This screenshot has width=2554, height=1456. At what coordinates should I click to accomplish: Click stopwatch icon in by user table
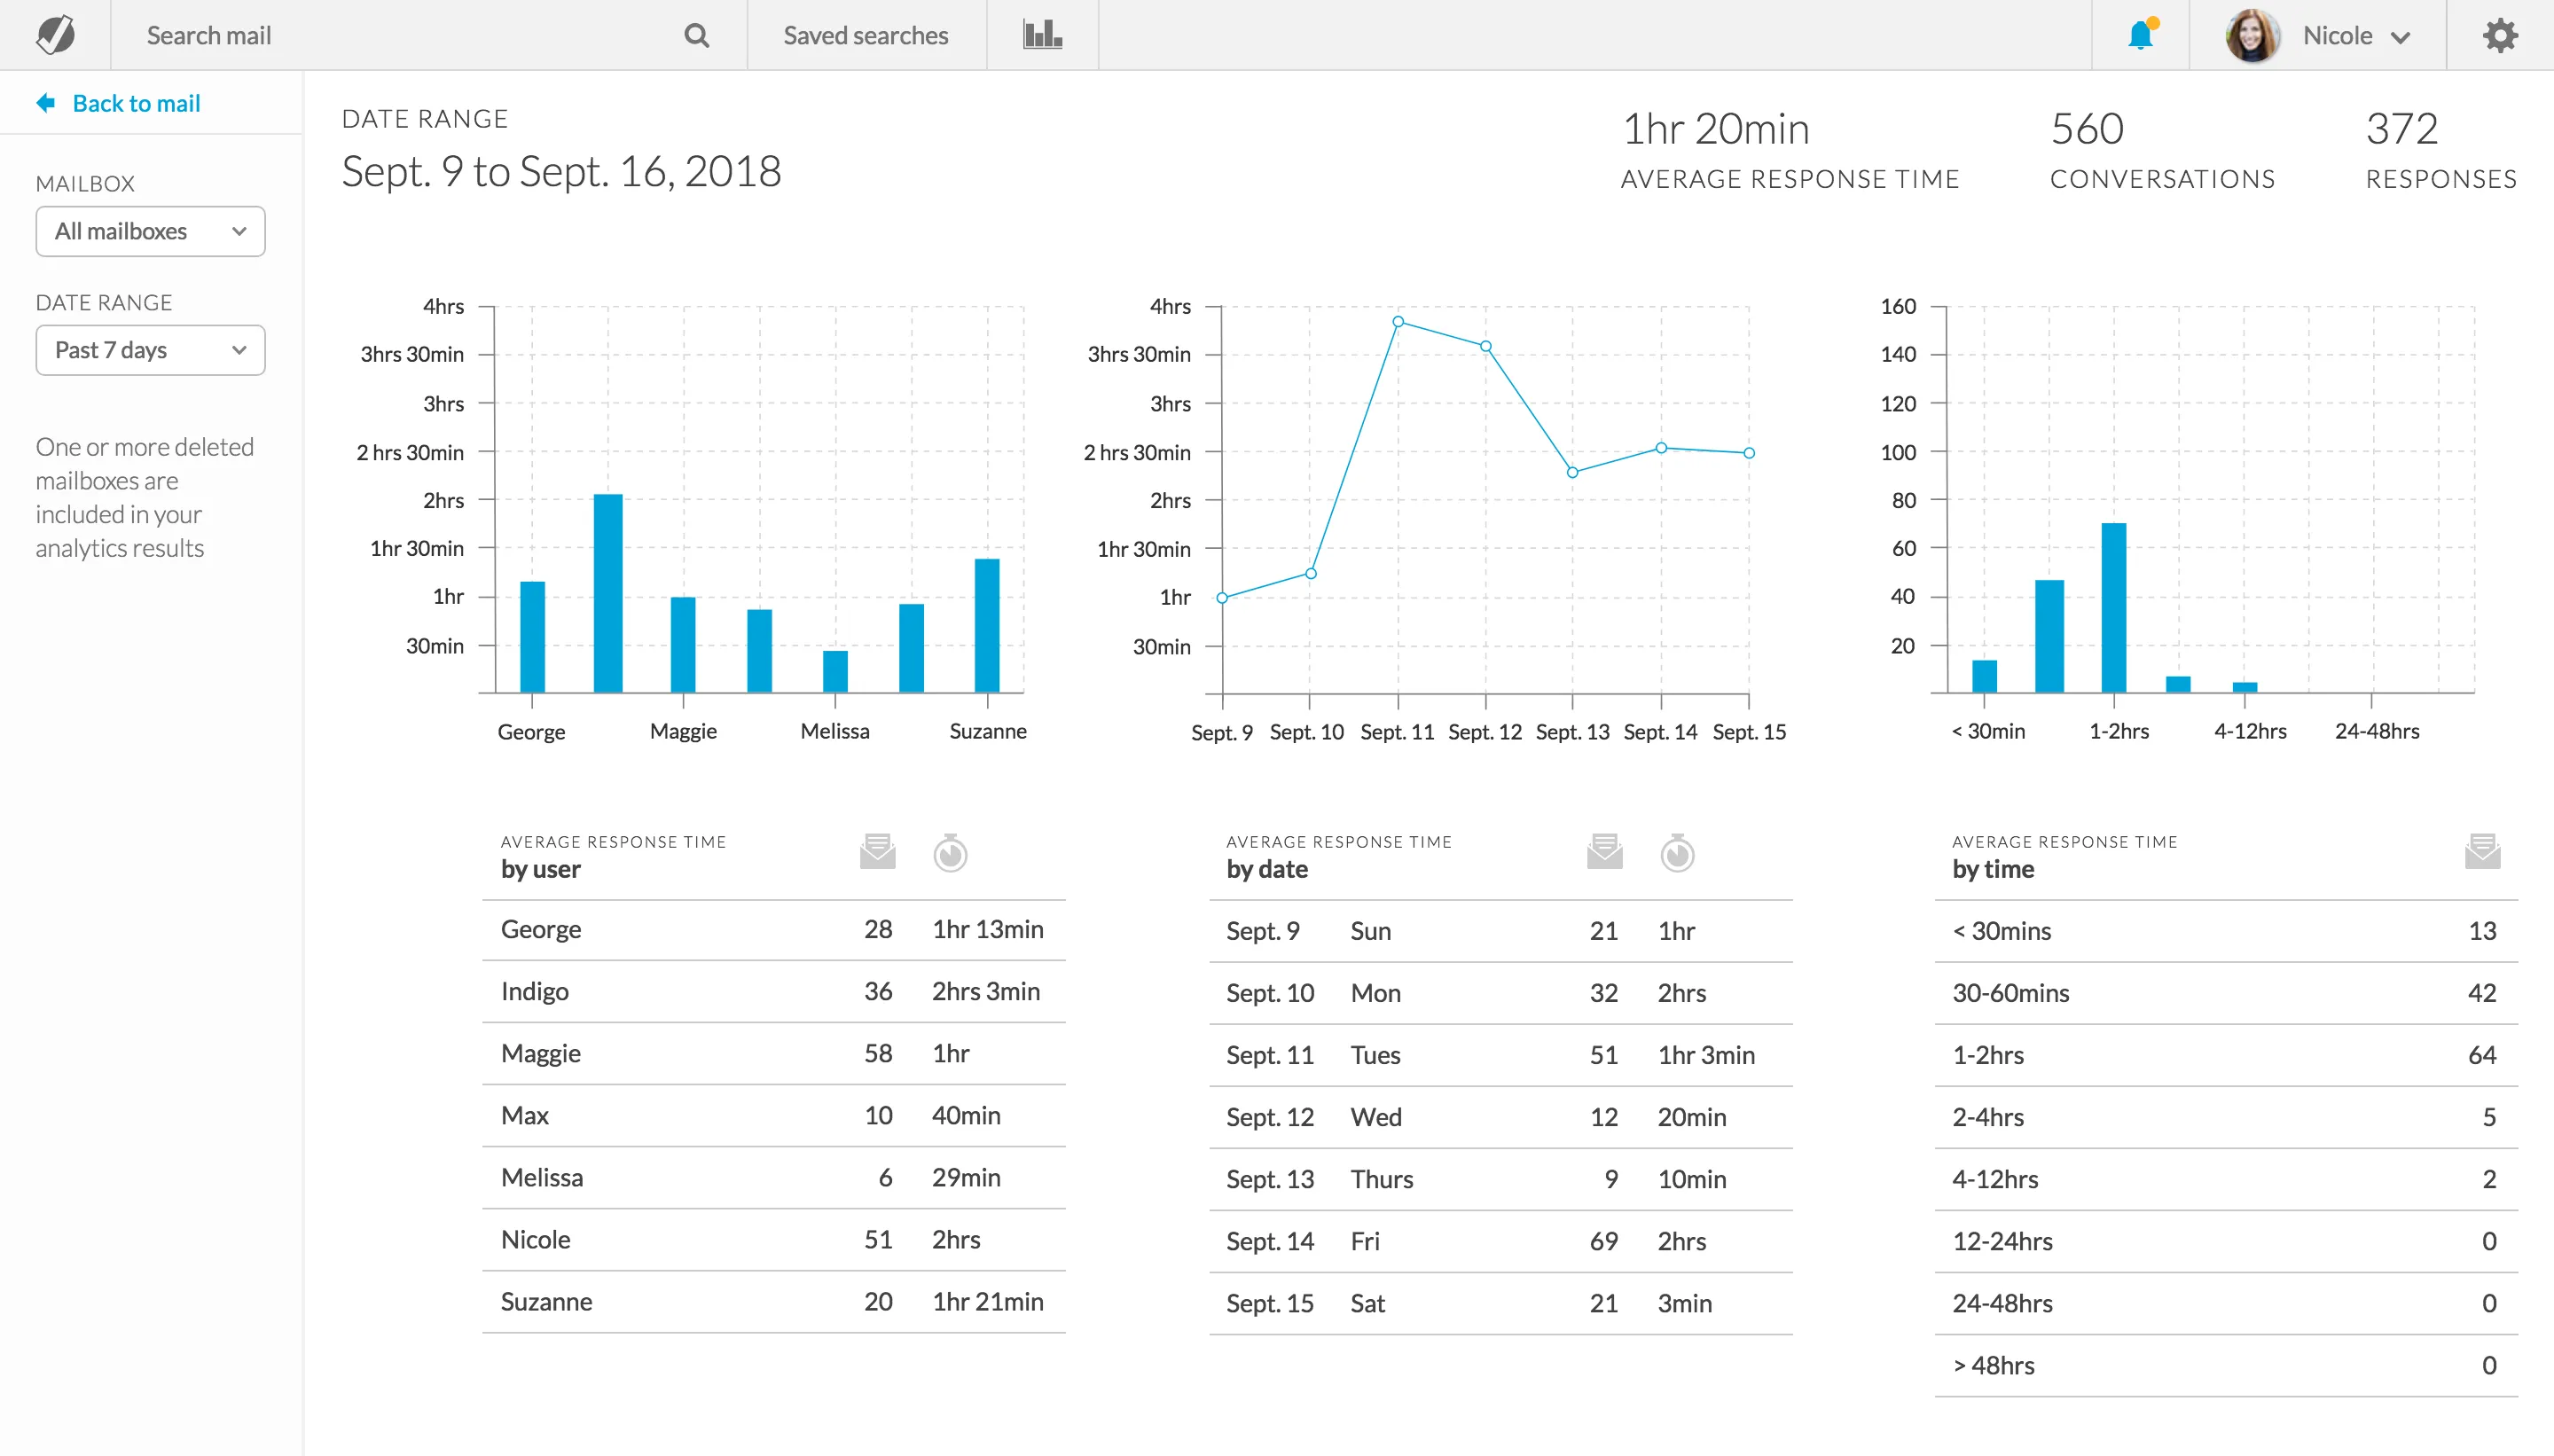tap(950, 853)
